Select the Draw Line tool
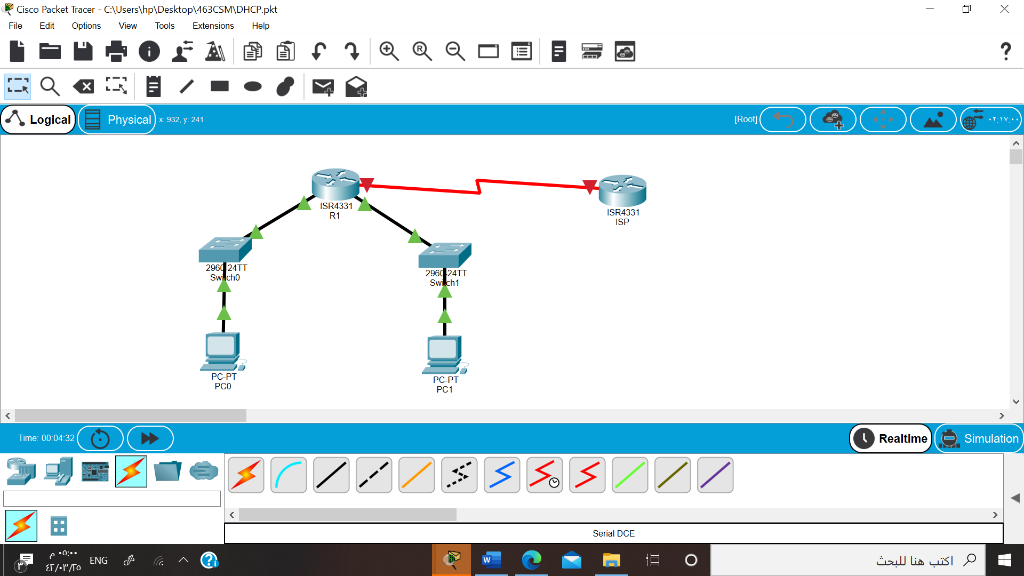The height and width of the screenshot is (576, 1024). [187, 86]
